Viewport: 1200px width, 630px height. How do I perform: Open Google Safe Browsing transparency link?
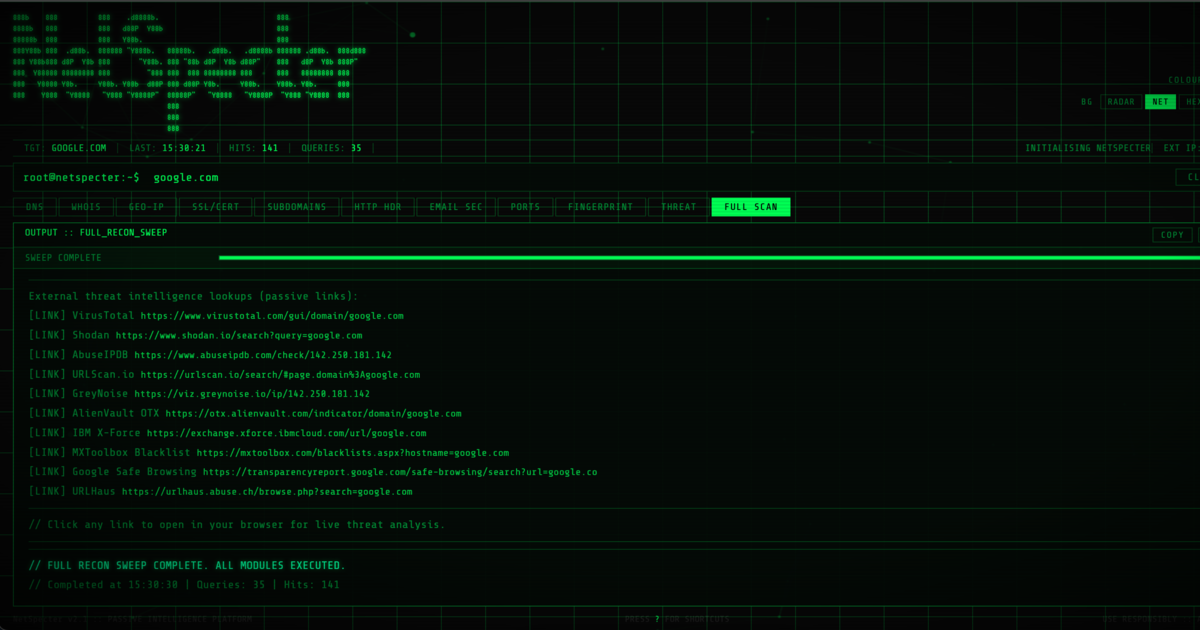[x=400, y=472]
